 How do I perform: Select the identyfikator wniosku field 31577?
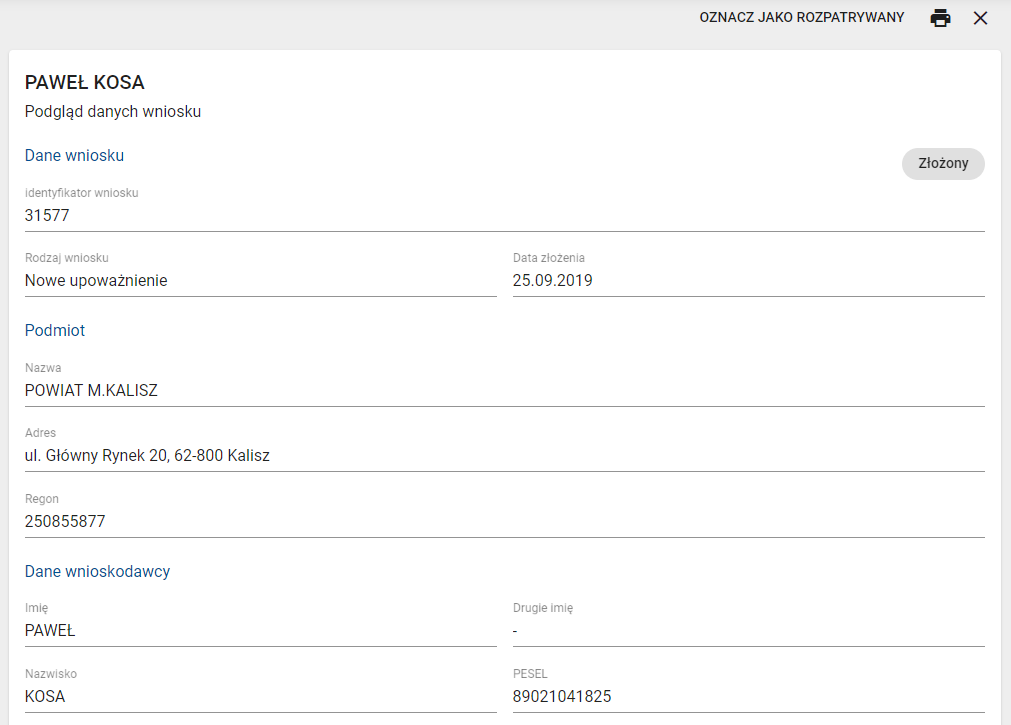[x=504, y=215]
